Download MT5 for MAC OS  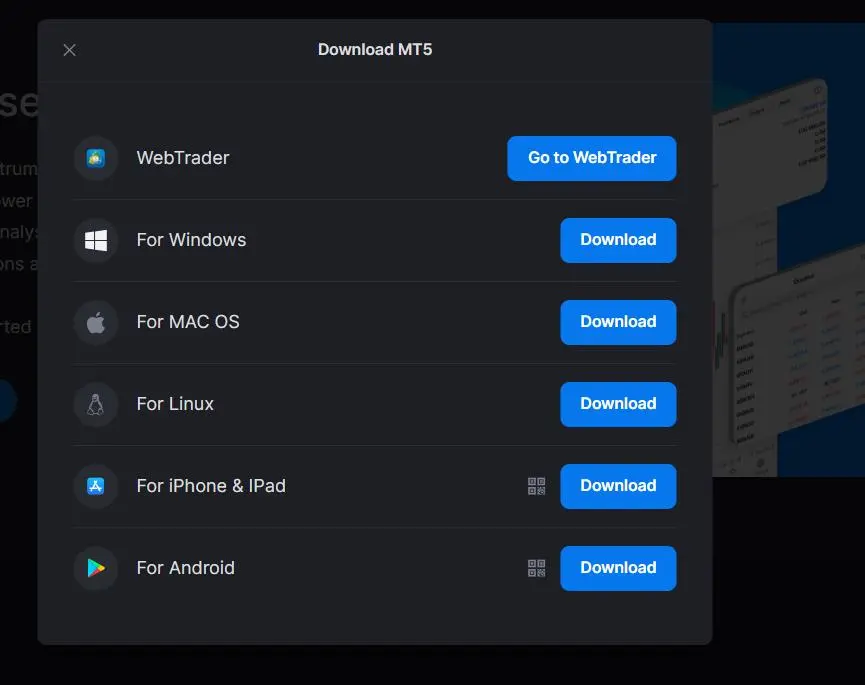point(618,323)
